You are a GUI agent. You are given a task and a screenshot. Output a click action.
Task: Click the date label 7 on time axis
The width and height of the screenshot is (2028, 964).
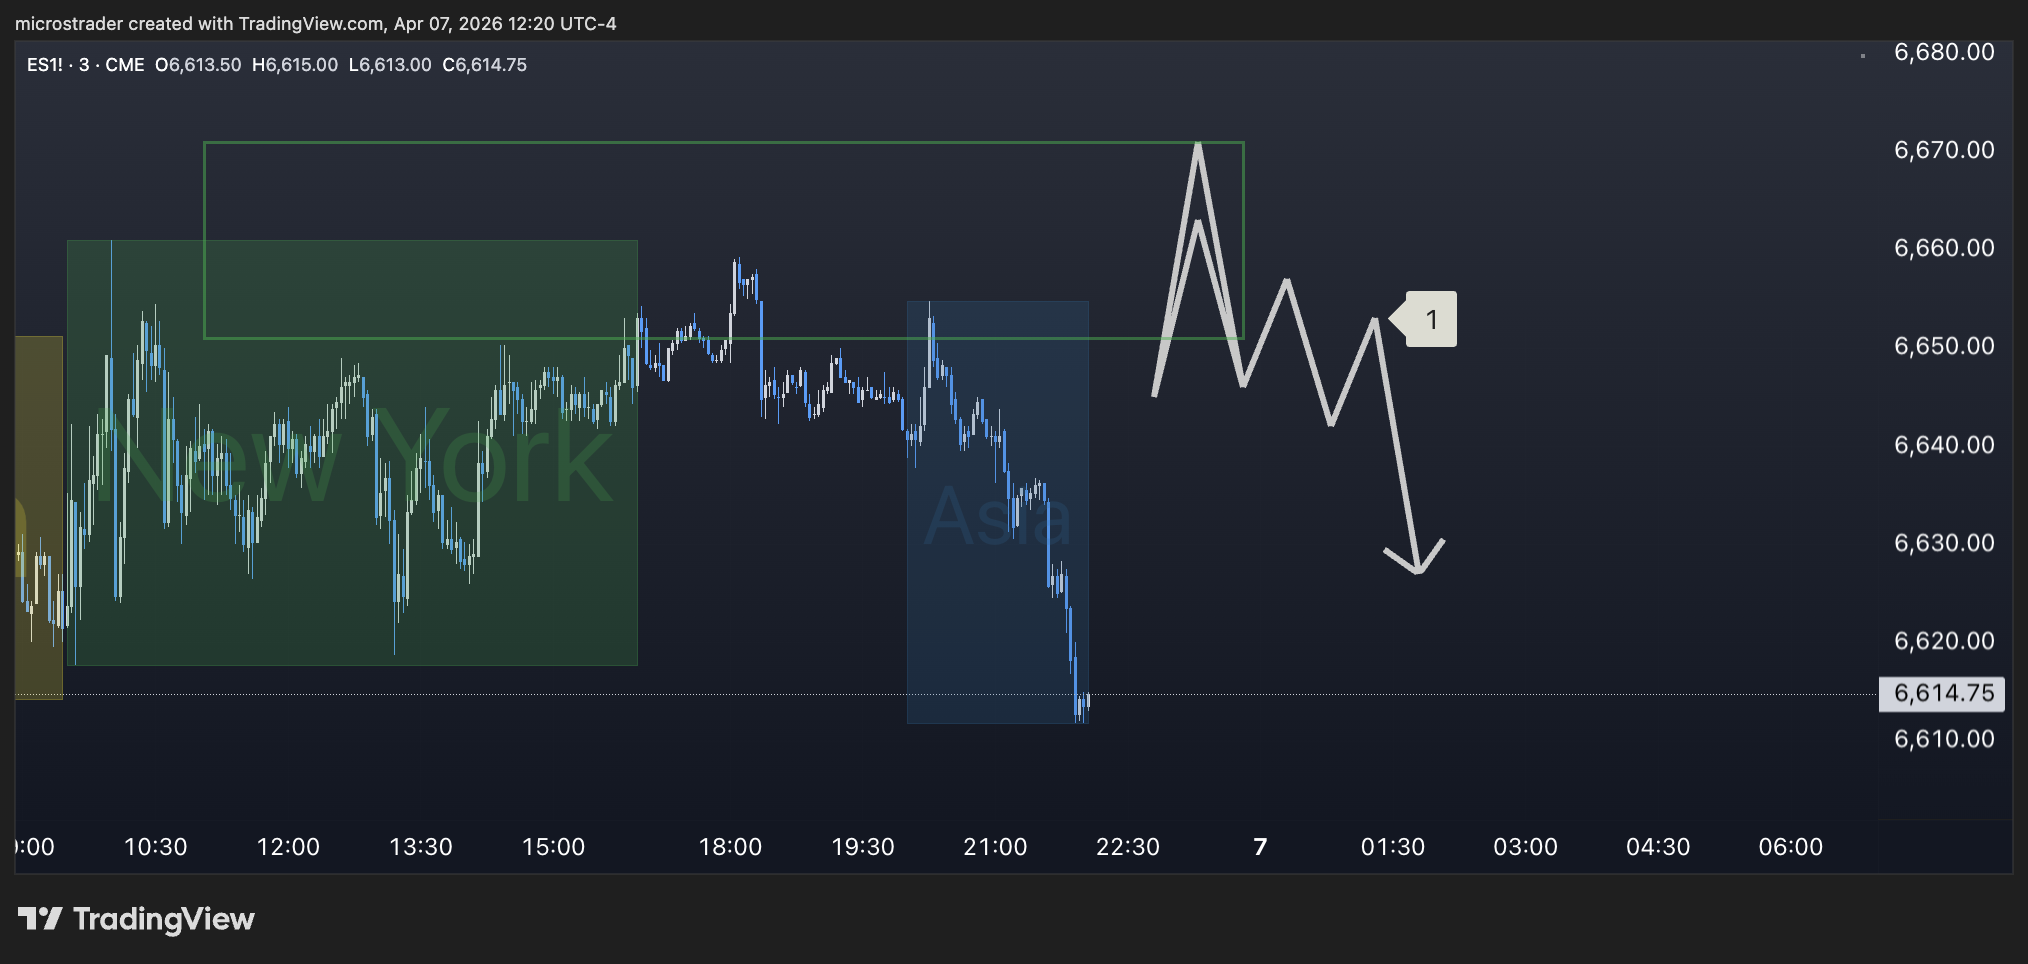pos(1261,847)
